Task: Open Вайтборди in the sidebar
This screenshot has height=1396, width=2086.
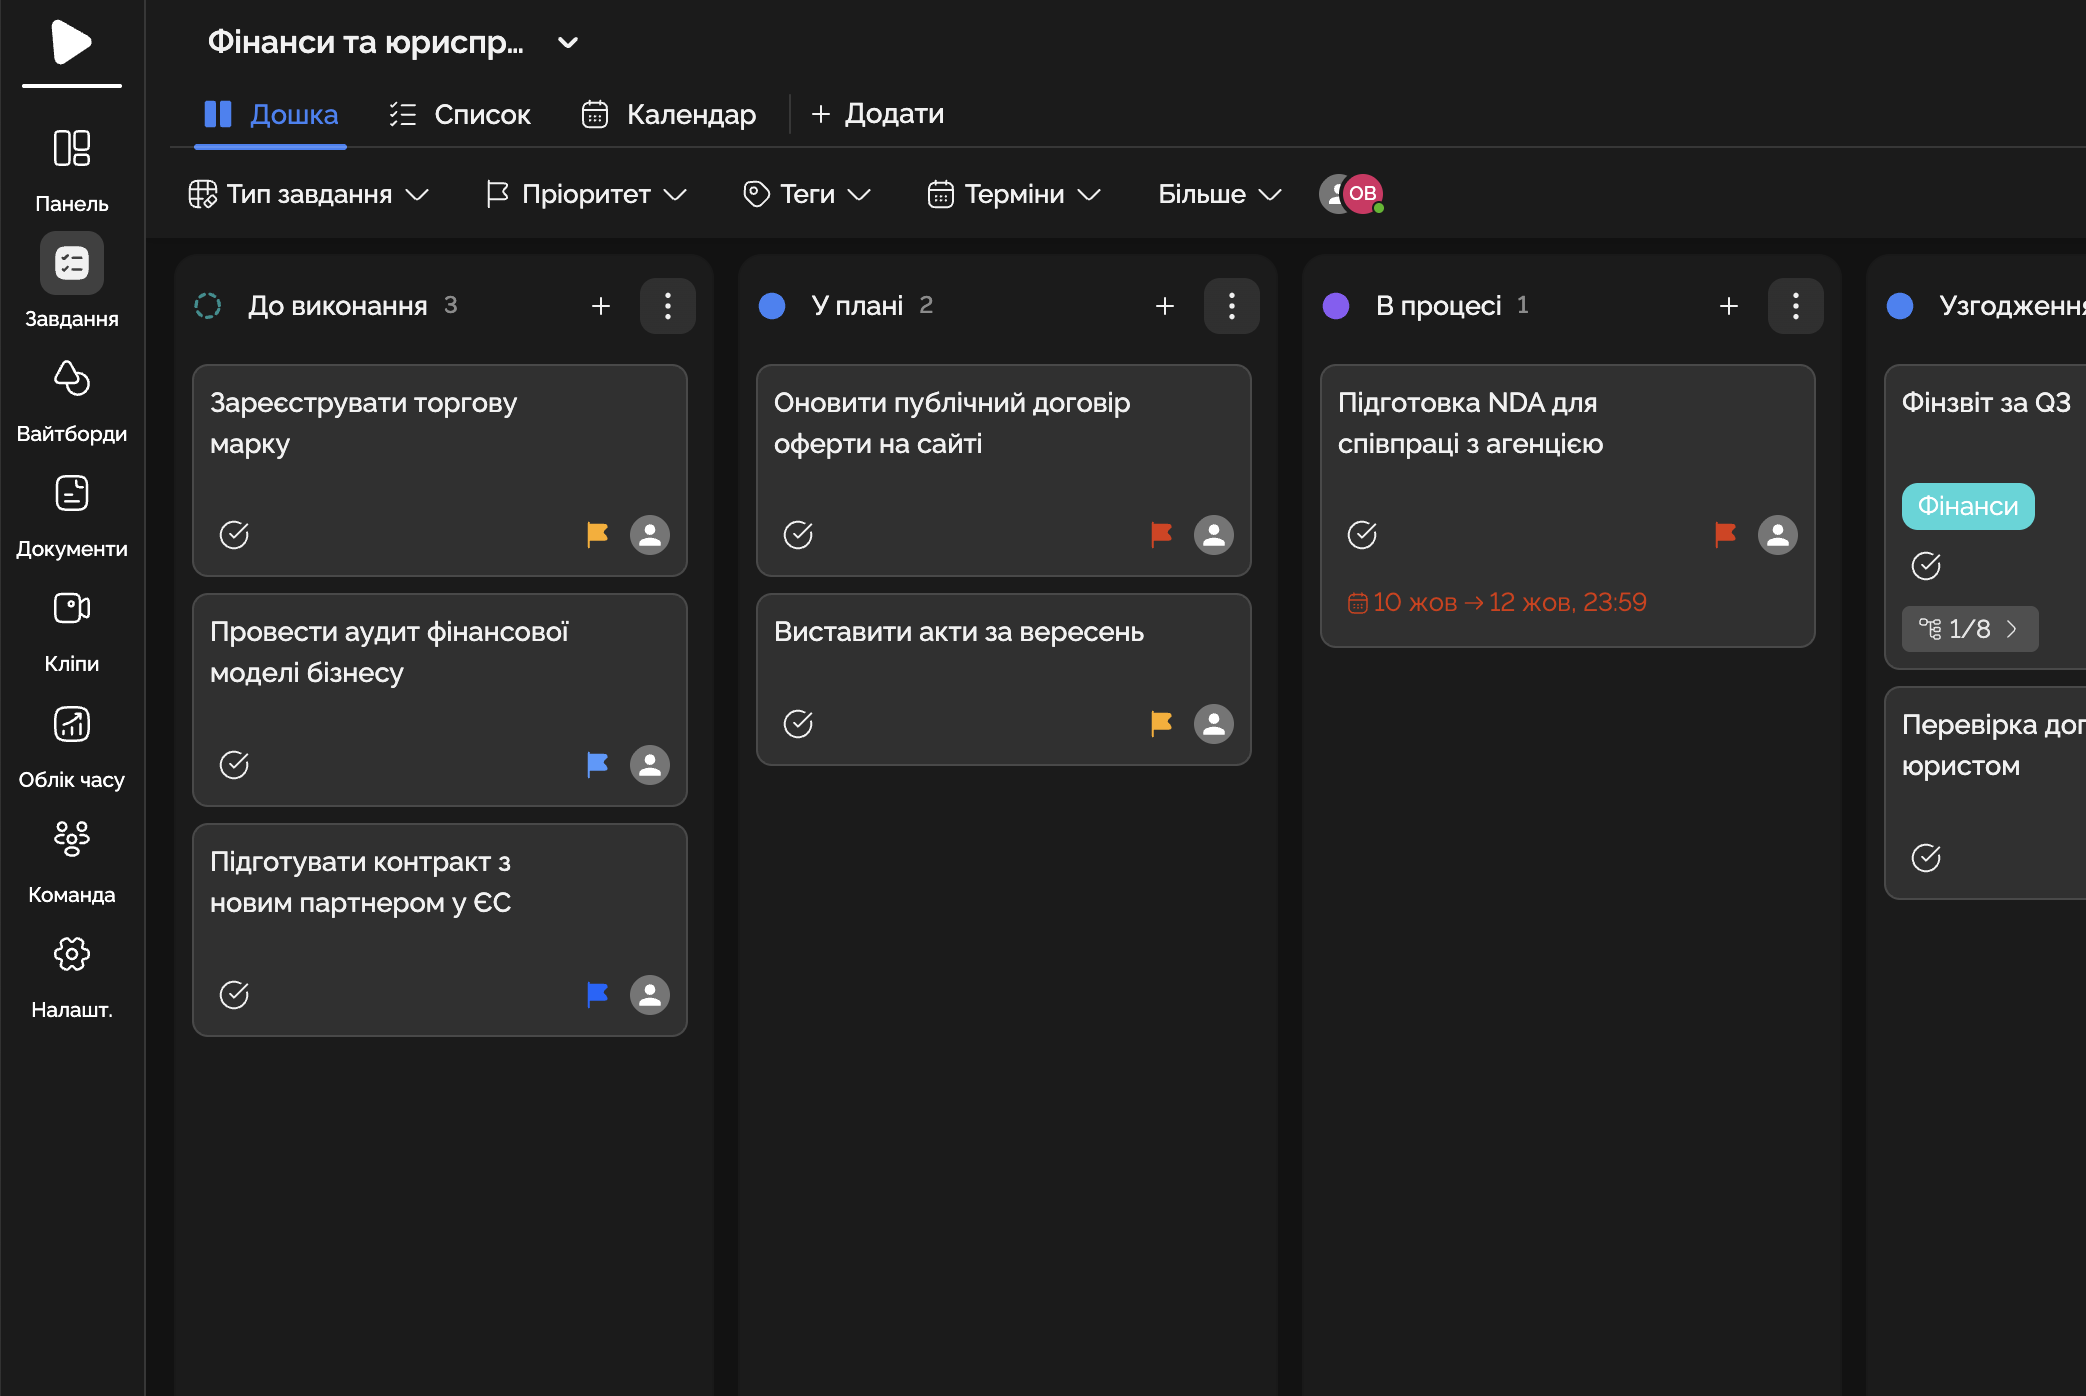Action: tap(71, 380)
